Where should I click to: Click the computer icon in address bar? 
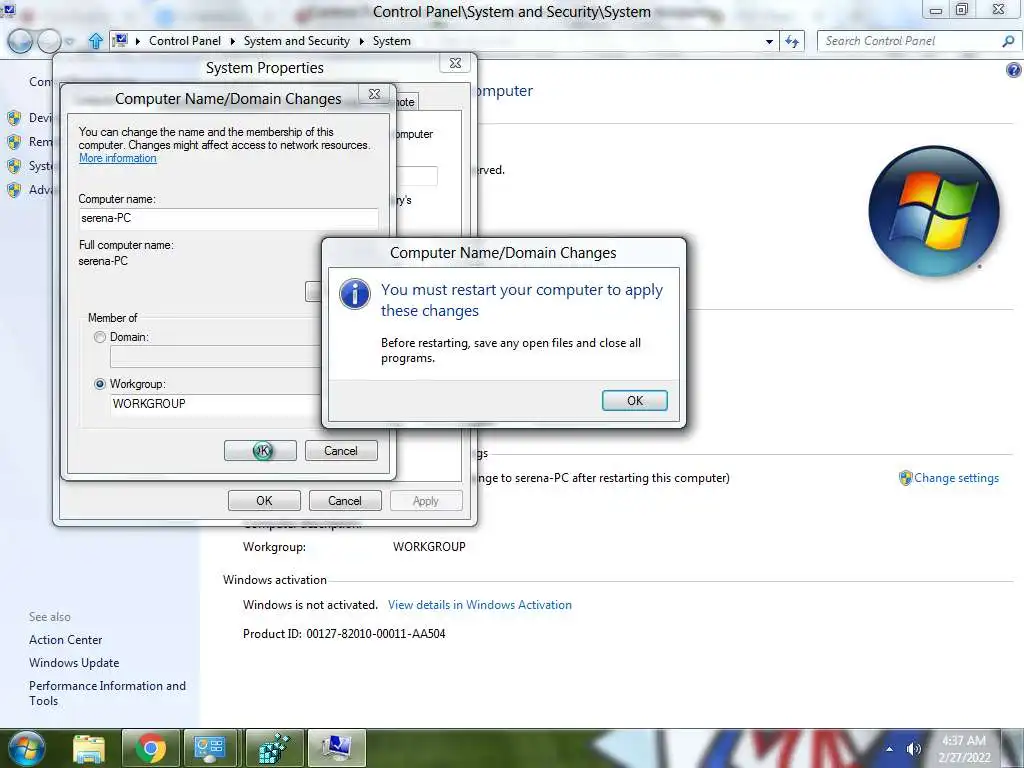(120, 41)
